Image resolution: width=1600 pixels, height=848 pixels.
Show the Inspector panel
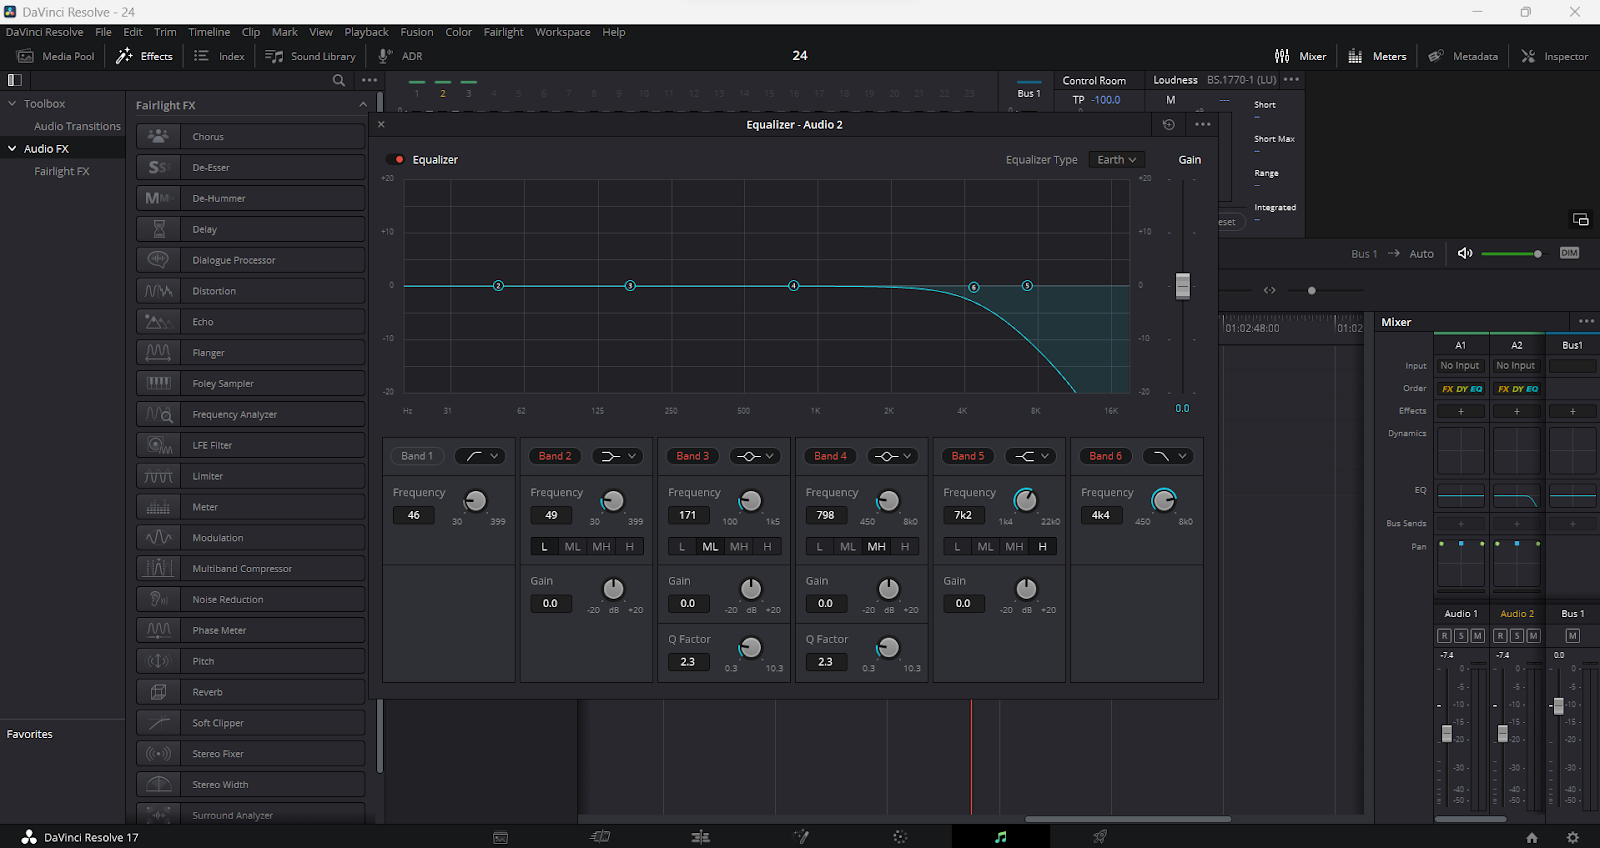click(x=1554, y=56)
